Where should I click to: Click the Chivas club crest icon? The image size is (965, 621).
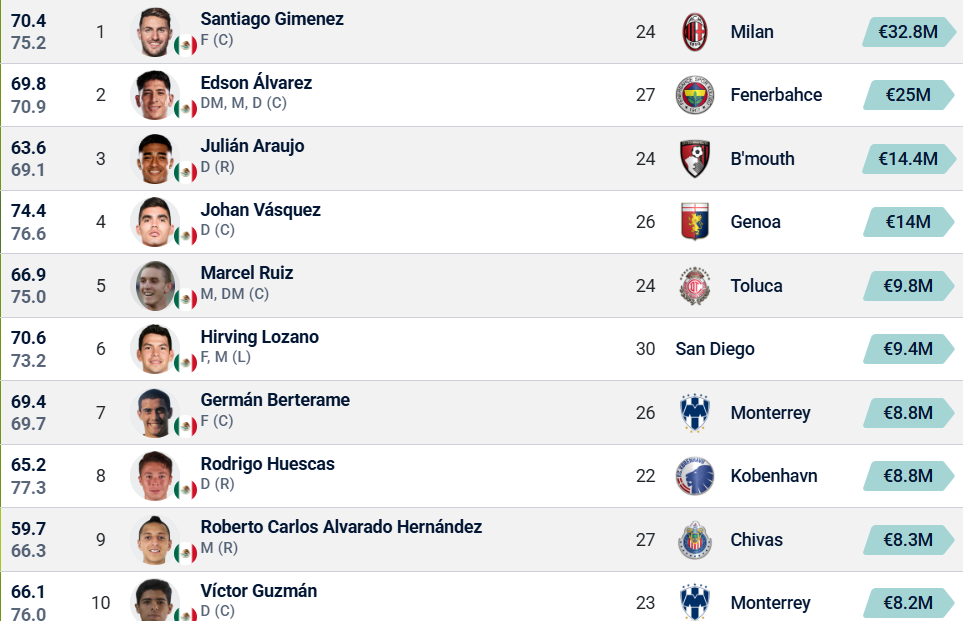coord(695,540)
